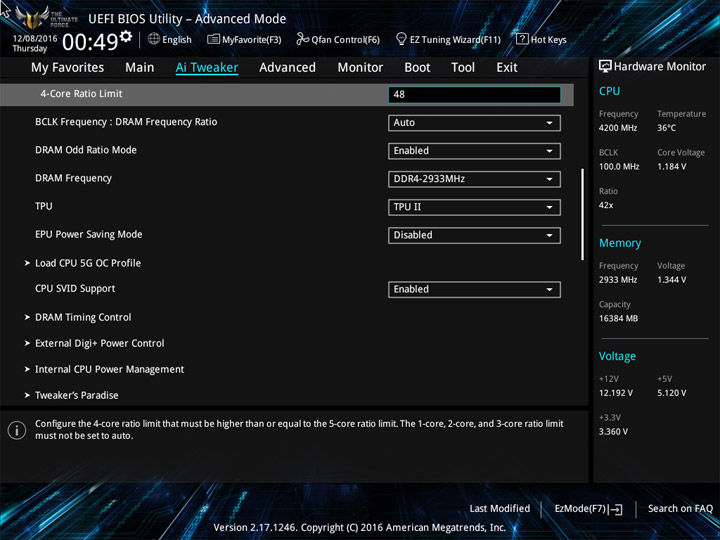Viewport: 720px width, 540px height.
Task: Open the Monitor tab
Action: (x=360, y=68)
